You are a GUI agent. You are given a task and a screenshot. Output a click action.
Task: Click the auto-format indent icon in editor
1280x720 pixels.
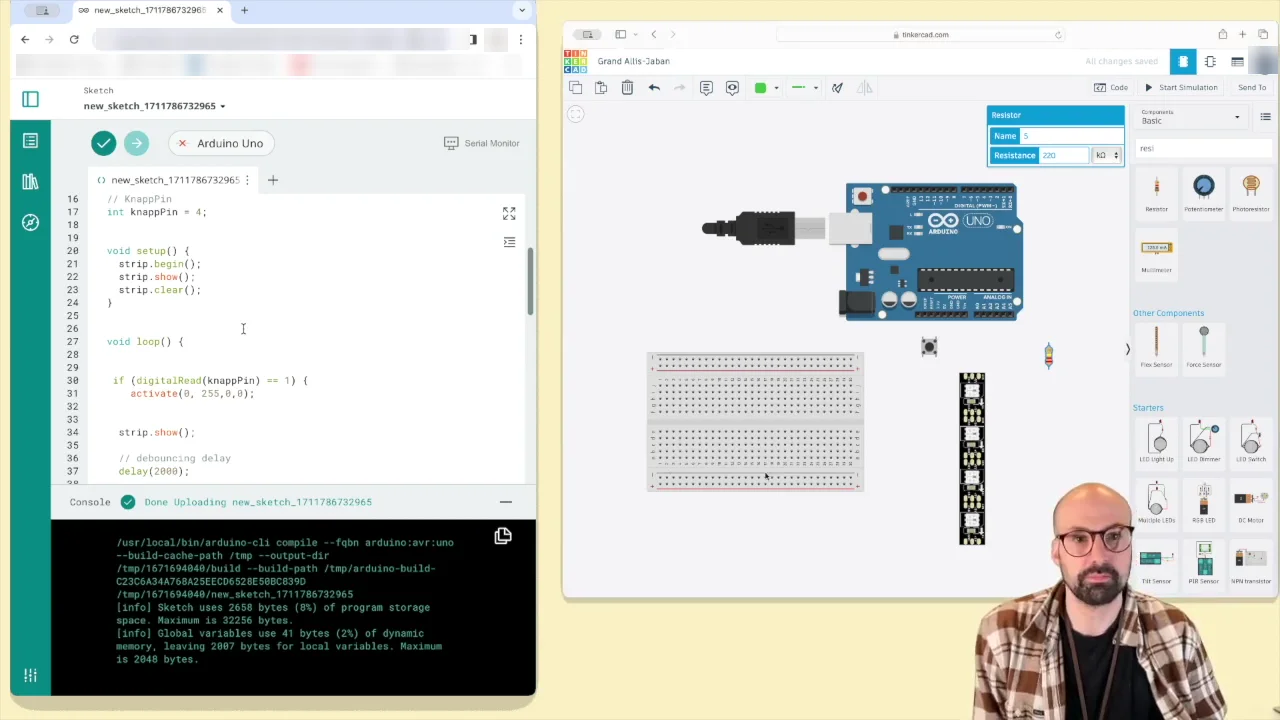click(509, 242)
